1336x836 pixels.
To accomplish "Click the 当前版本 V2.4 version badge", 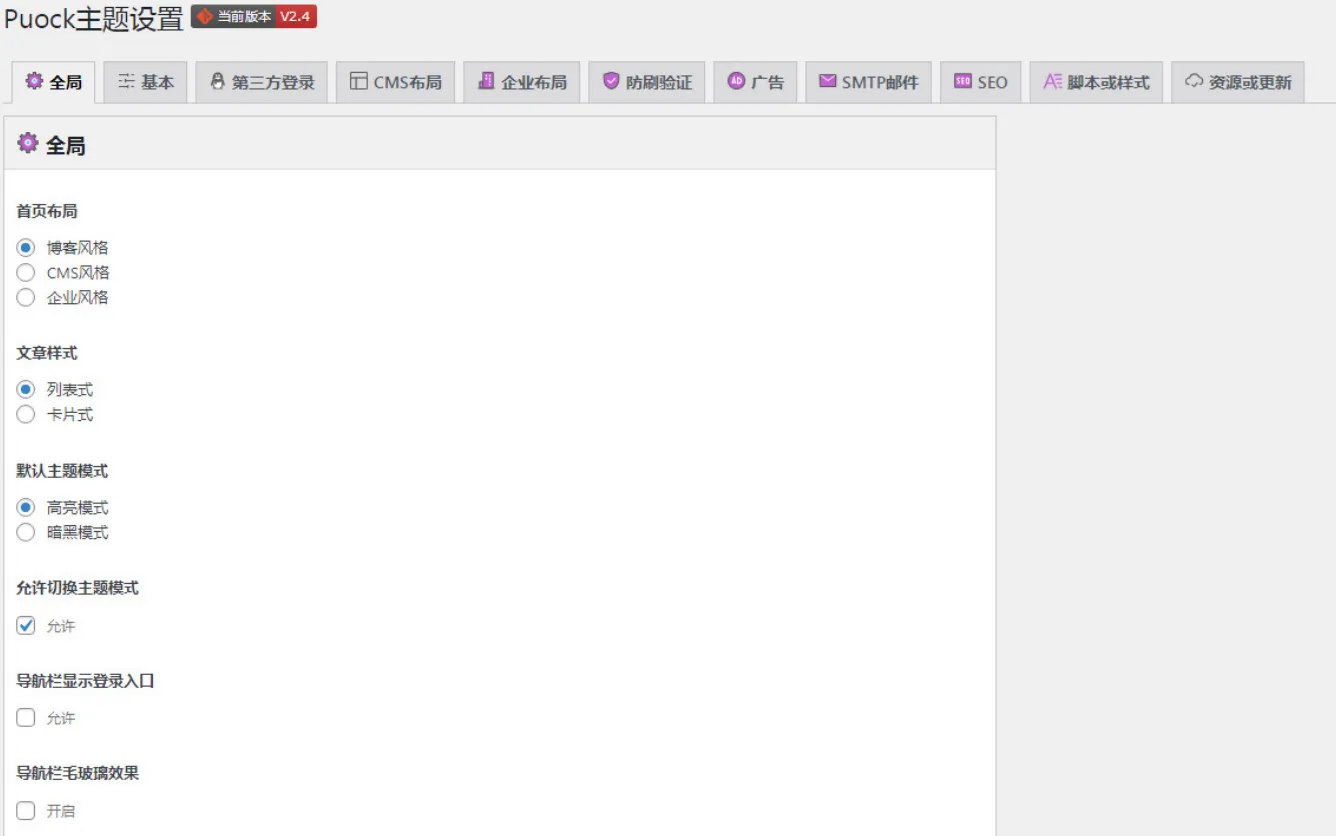I will [x=254, y=17].
